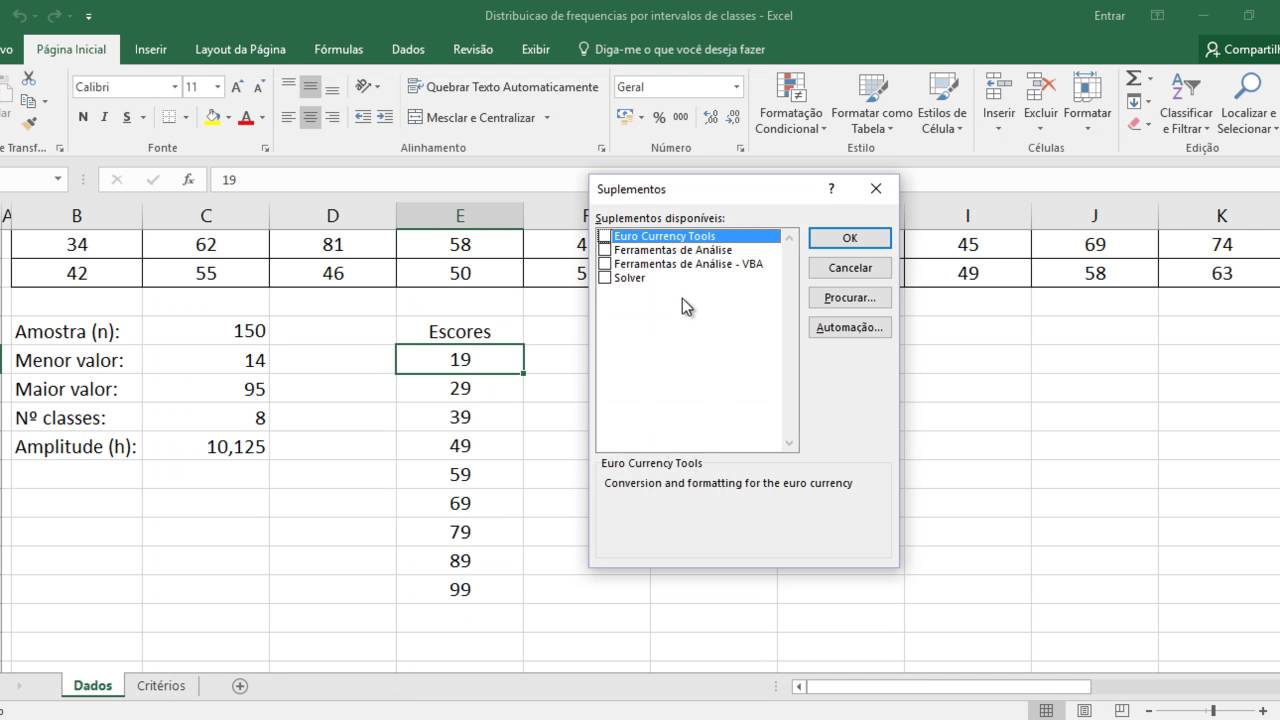This screenshot has height=720, width=1280.
Task: Check the Ferramentas de Análise box
Action: tap(604, 250)
